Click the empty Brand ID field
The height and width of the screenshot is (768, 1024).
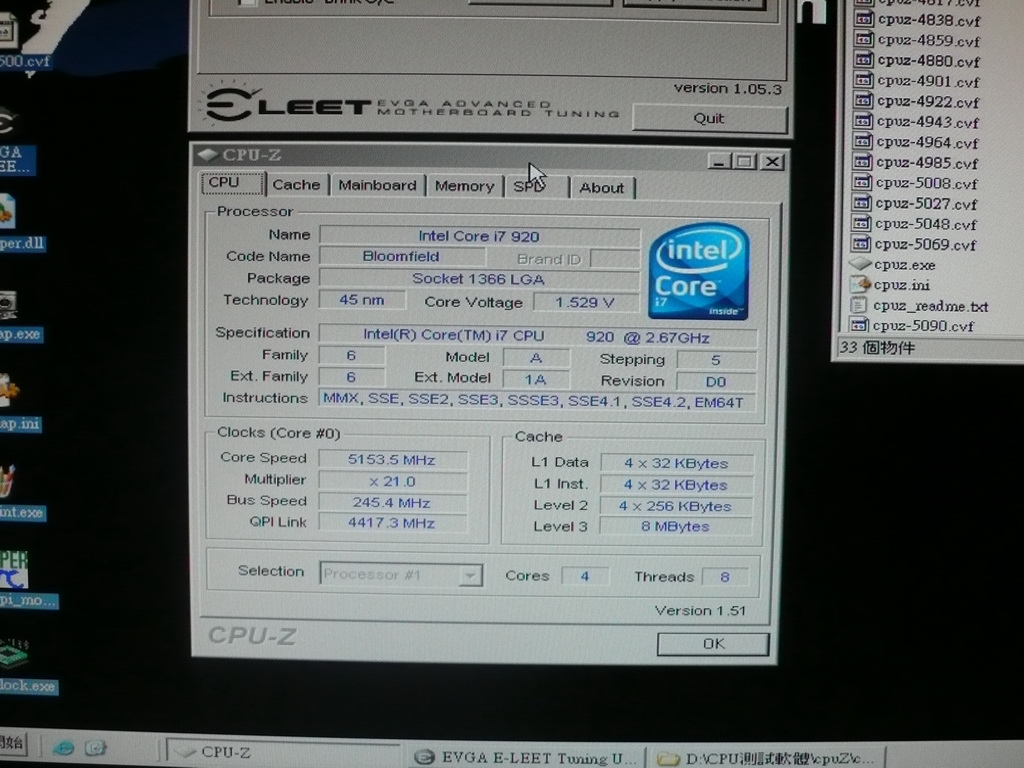[x=614, y=259]
